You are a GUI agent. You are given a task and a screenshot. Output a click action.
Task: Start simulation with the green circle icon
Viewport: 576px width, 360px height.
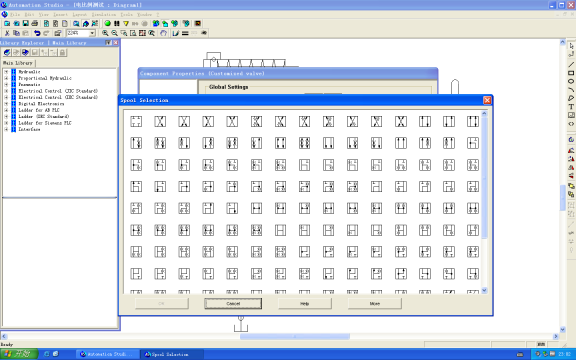tap(108, 24)
